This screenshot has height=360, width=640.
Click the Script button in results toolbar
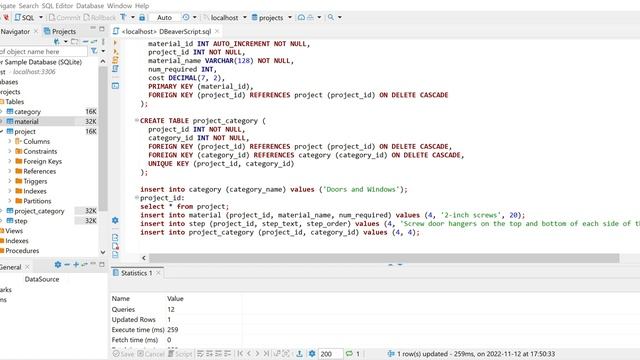click(180, 354)
